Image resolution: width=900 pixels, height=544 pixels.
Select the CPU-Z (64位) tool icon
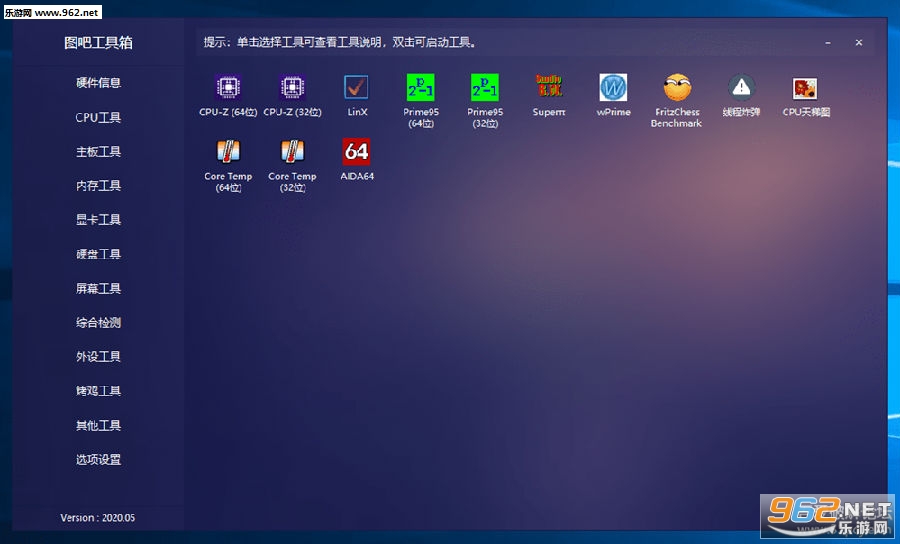click(228, 87)
